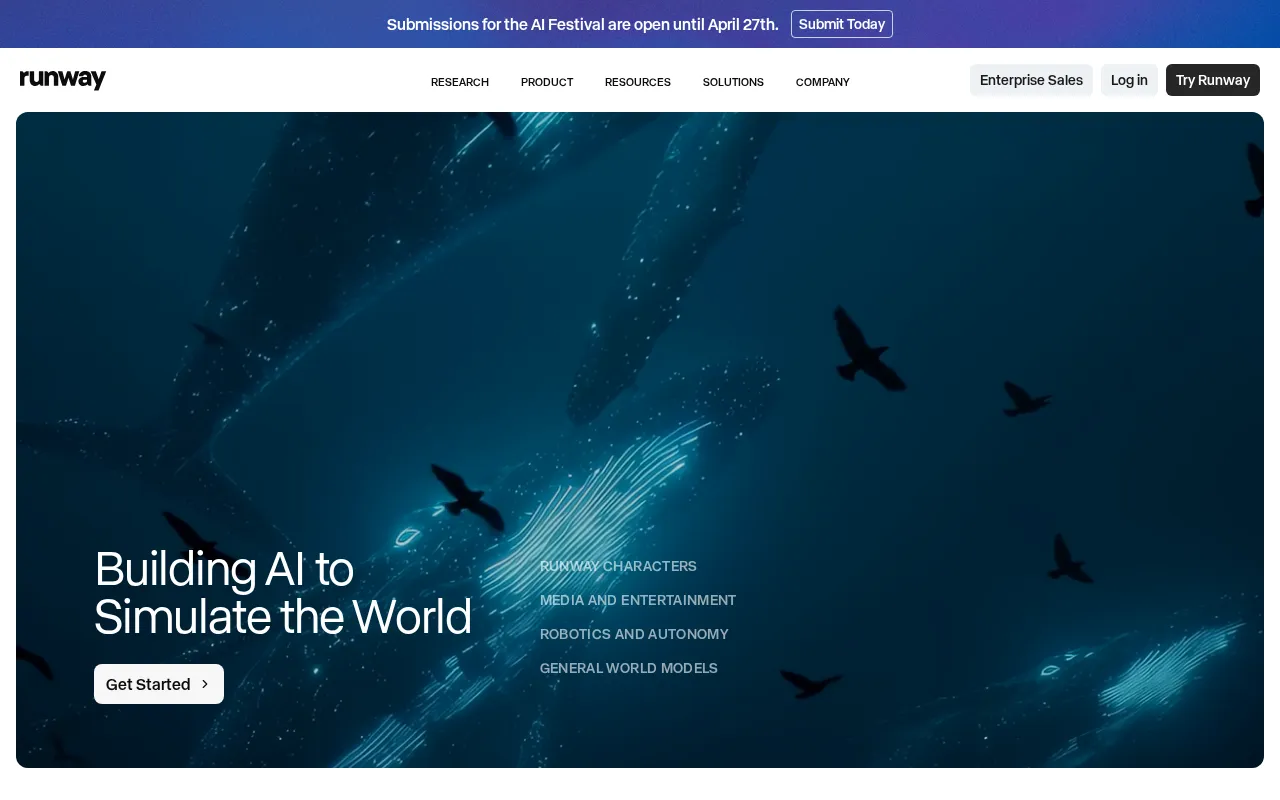Screen dimensions: 1280x800
Task: Open the Solutions menu
Action: (733, 82)
